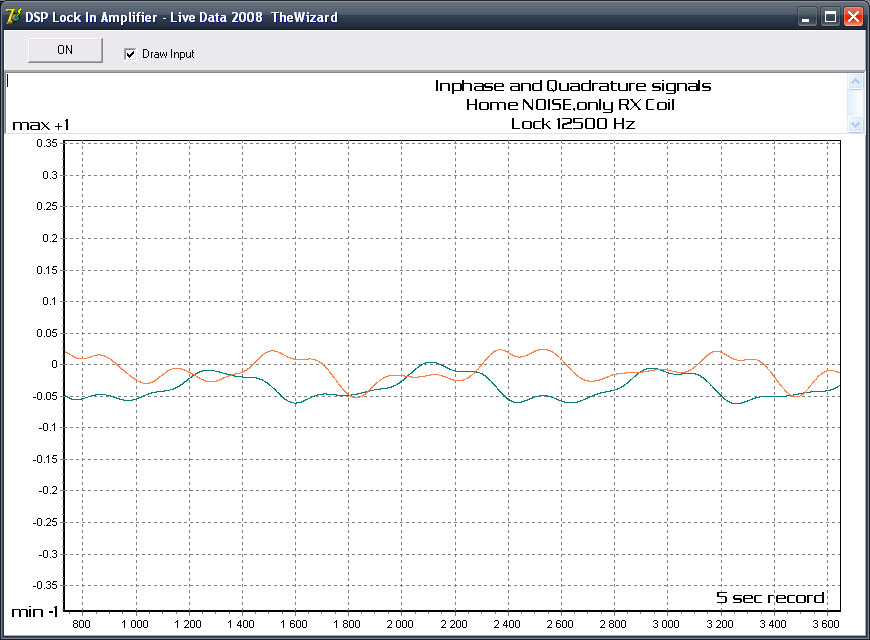Click the 'Inphase and Quadrature signals' title text

point(573,86)
